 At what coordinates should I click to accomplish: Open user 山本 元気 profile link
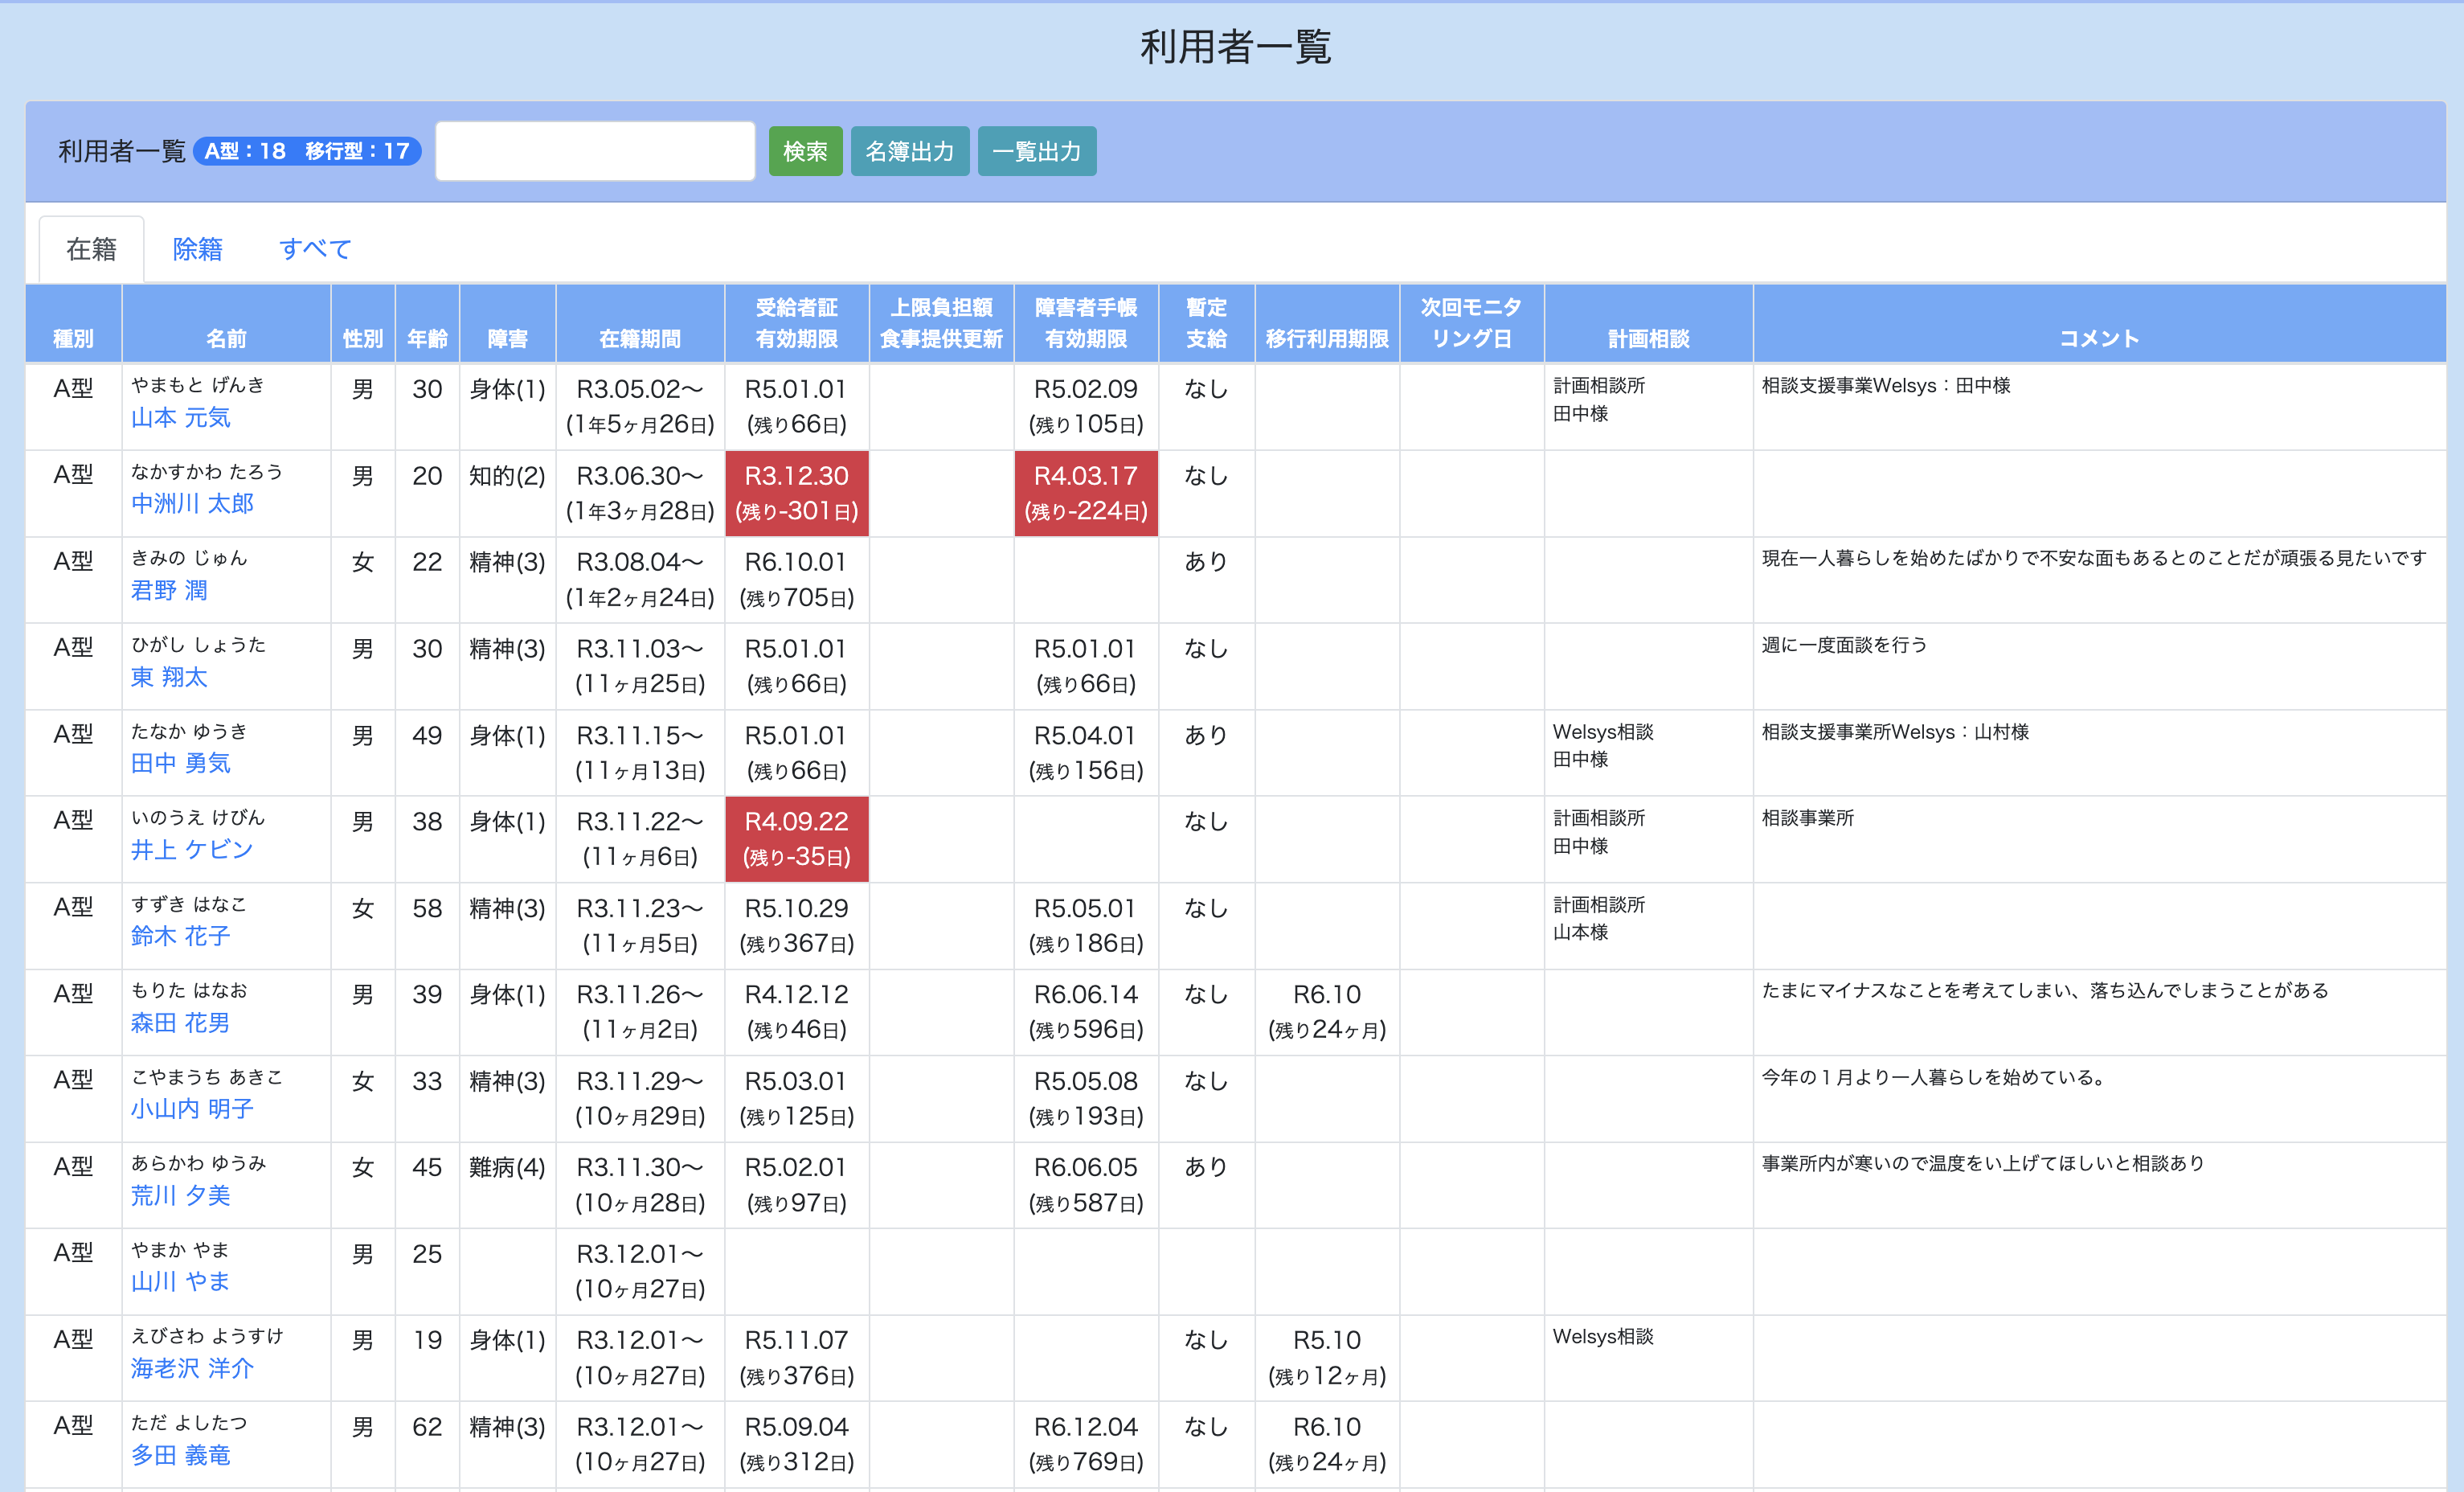click(181, 418)
